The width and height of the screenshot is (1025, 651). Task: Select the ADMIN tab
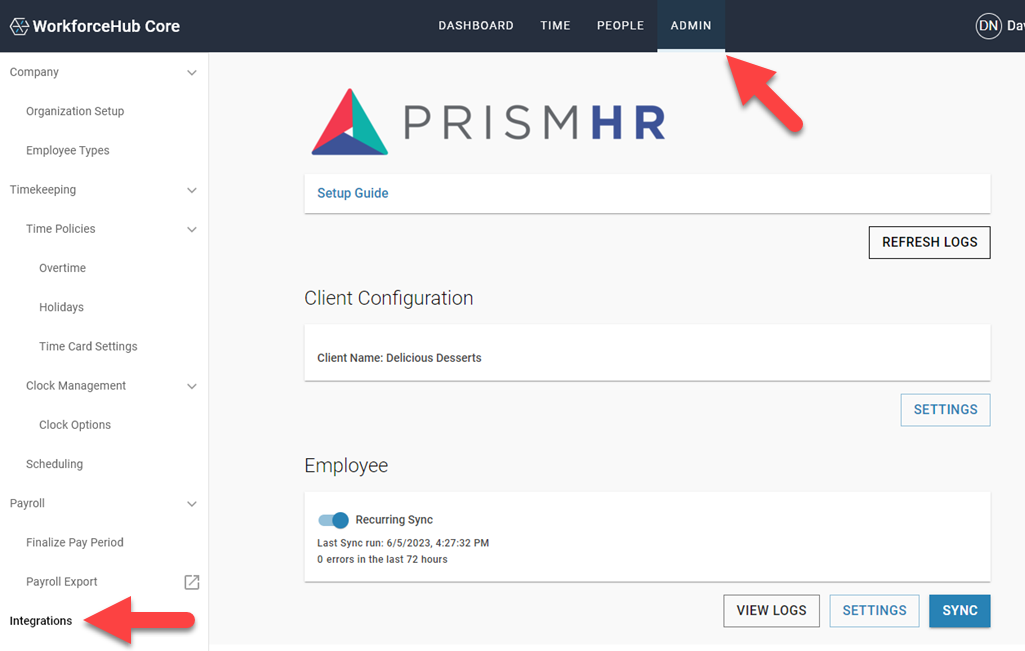(x=690, y=25)
